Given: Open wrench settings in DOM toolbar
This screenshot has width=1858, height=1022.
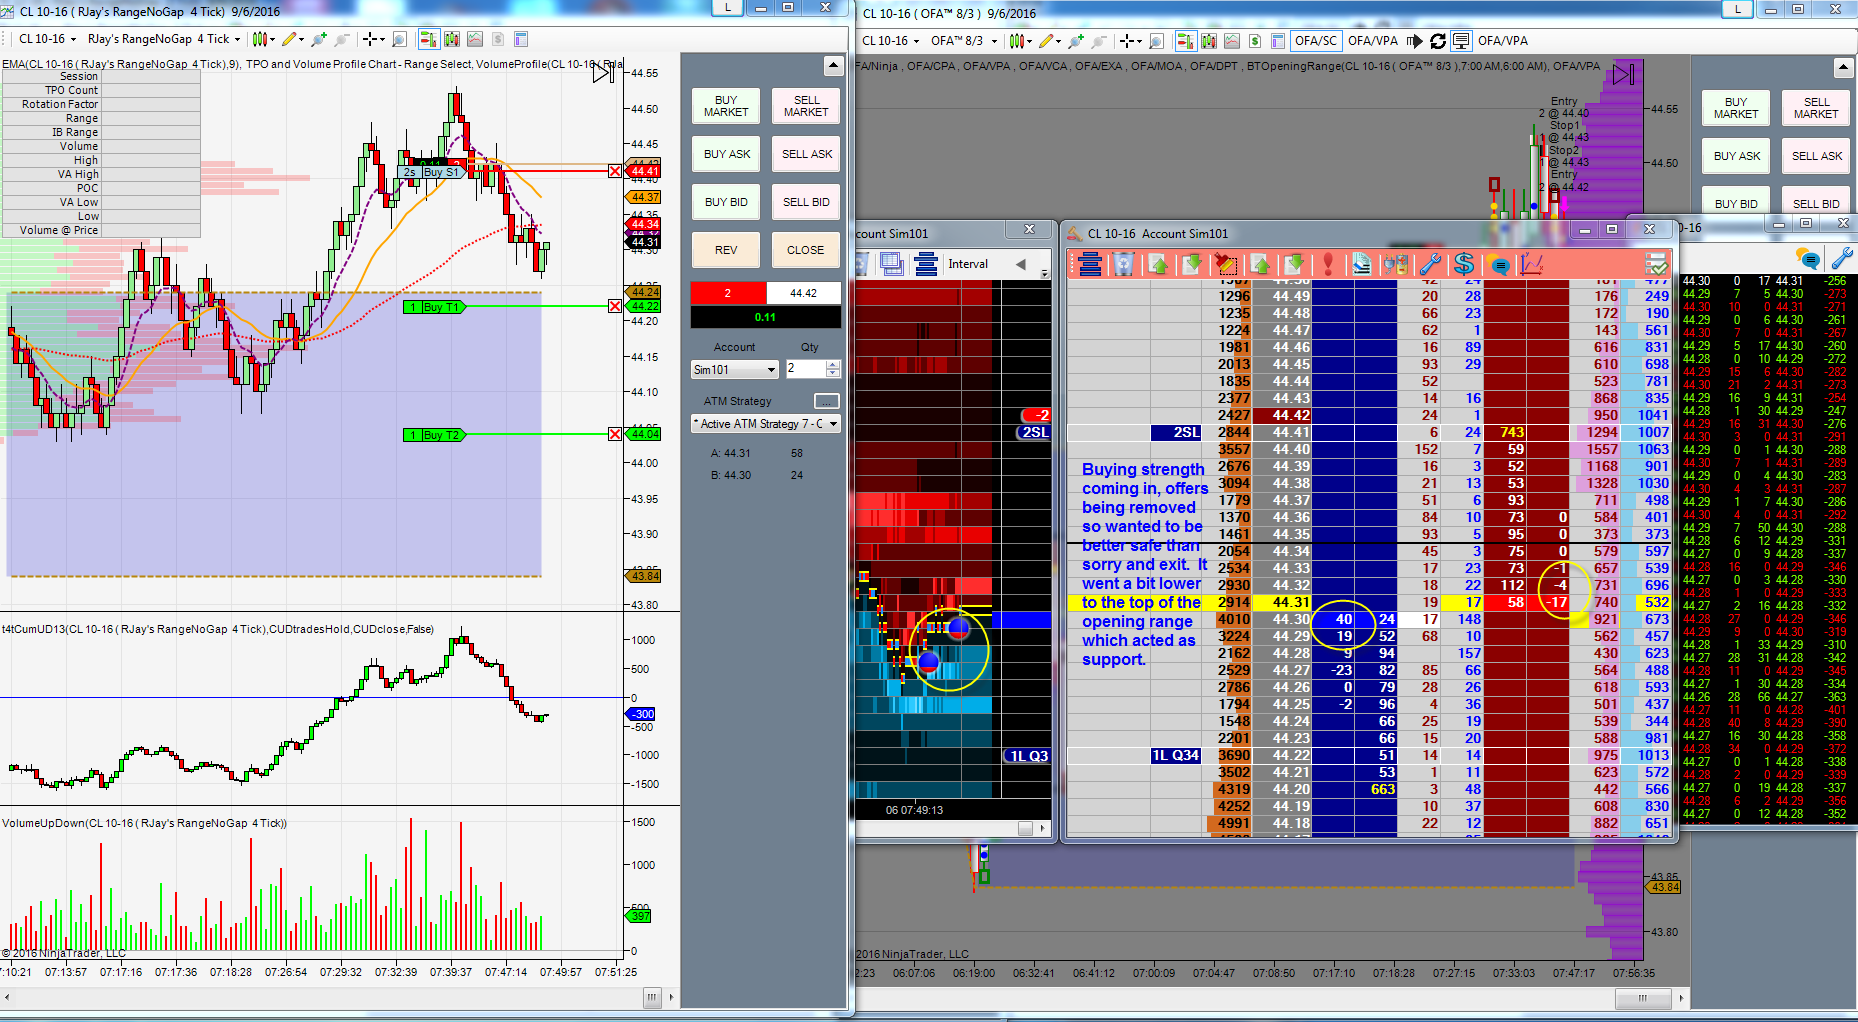Looking at the screenshot, I should [1430, 264].
